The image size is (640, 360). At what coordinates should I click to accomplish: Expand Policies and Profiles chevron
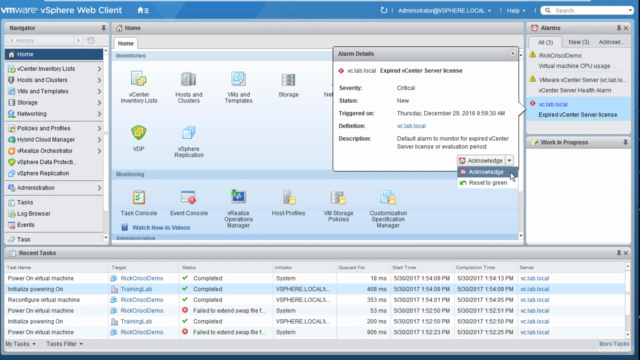coord(99,128)
